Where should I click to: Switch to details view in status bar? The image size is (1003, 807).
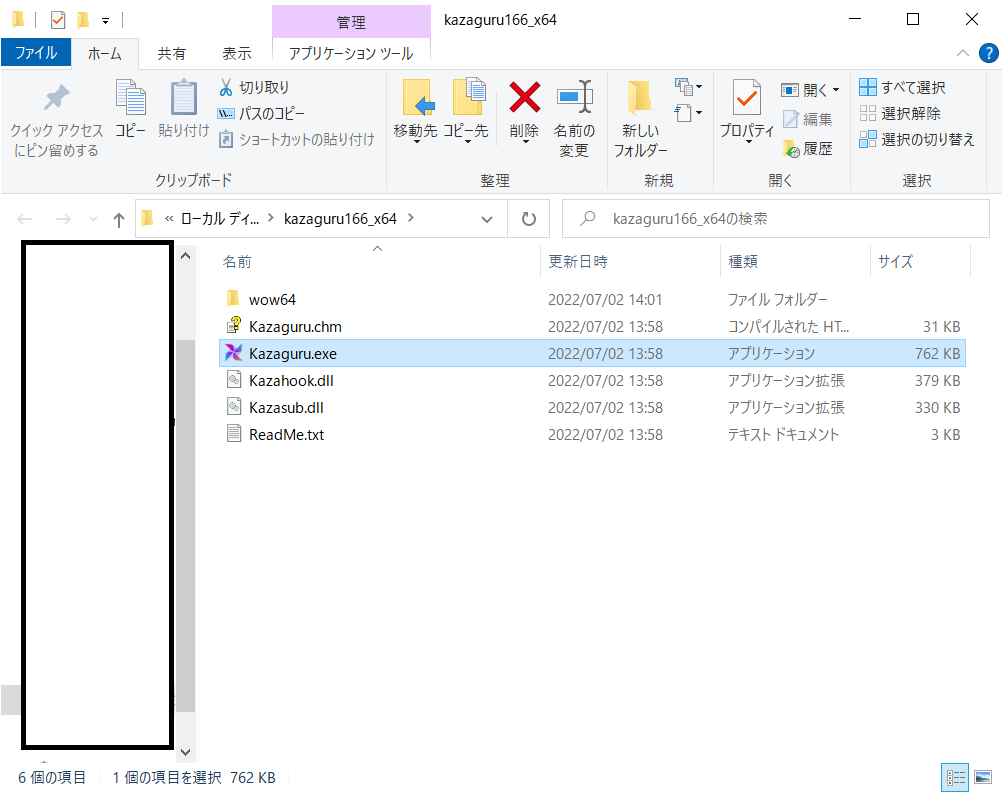pyautogui.click(x=955, y=778)
